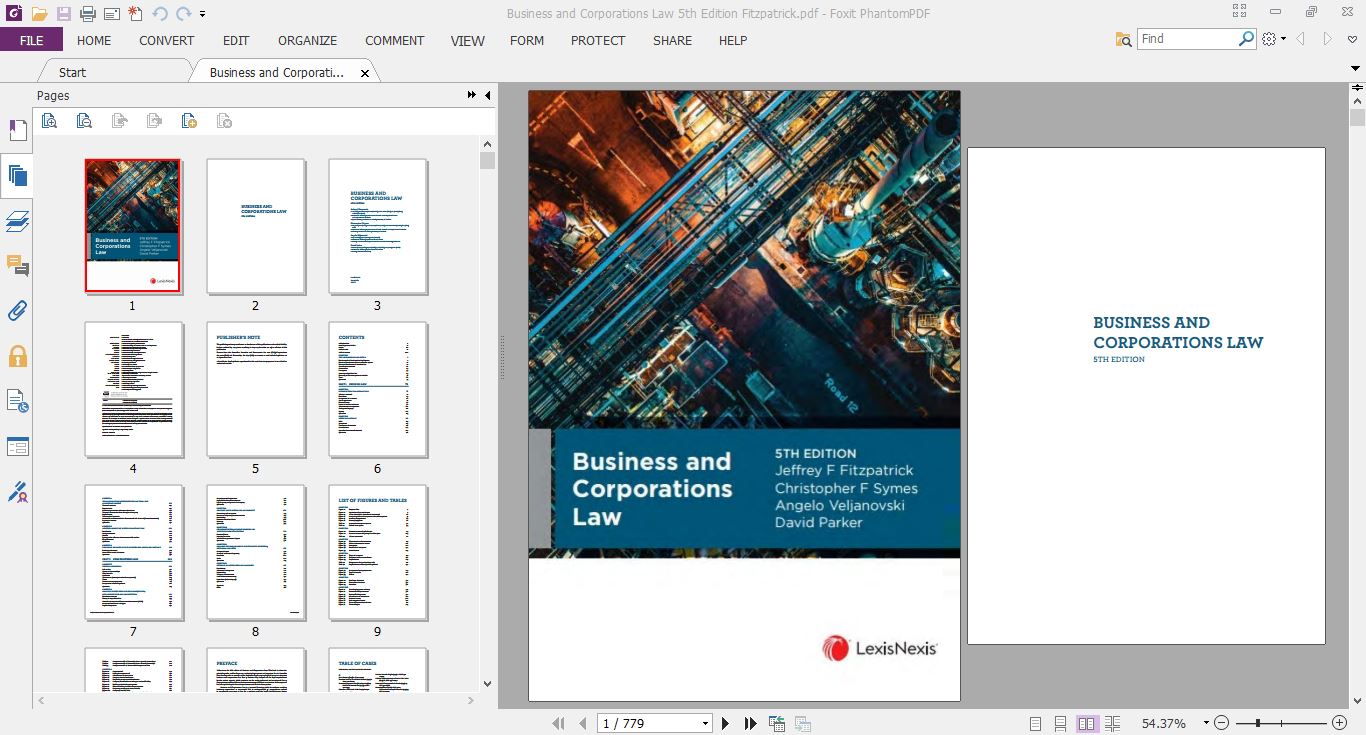
Task: Open the Attachments paperclip panel
Action: [17, 311]
